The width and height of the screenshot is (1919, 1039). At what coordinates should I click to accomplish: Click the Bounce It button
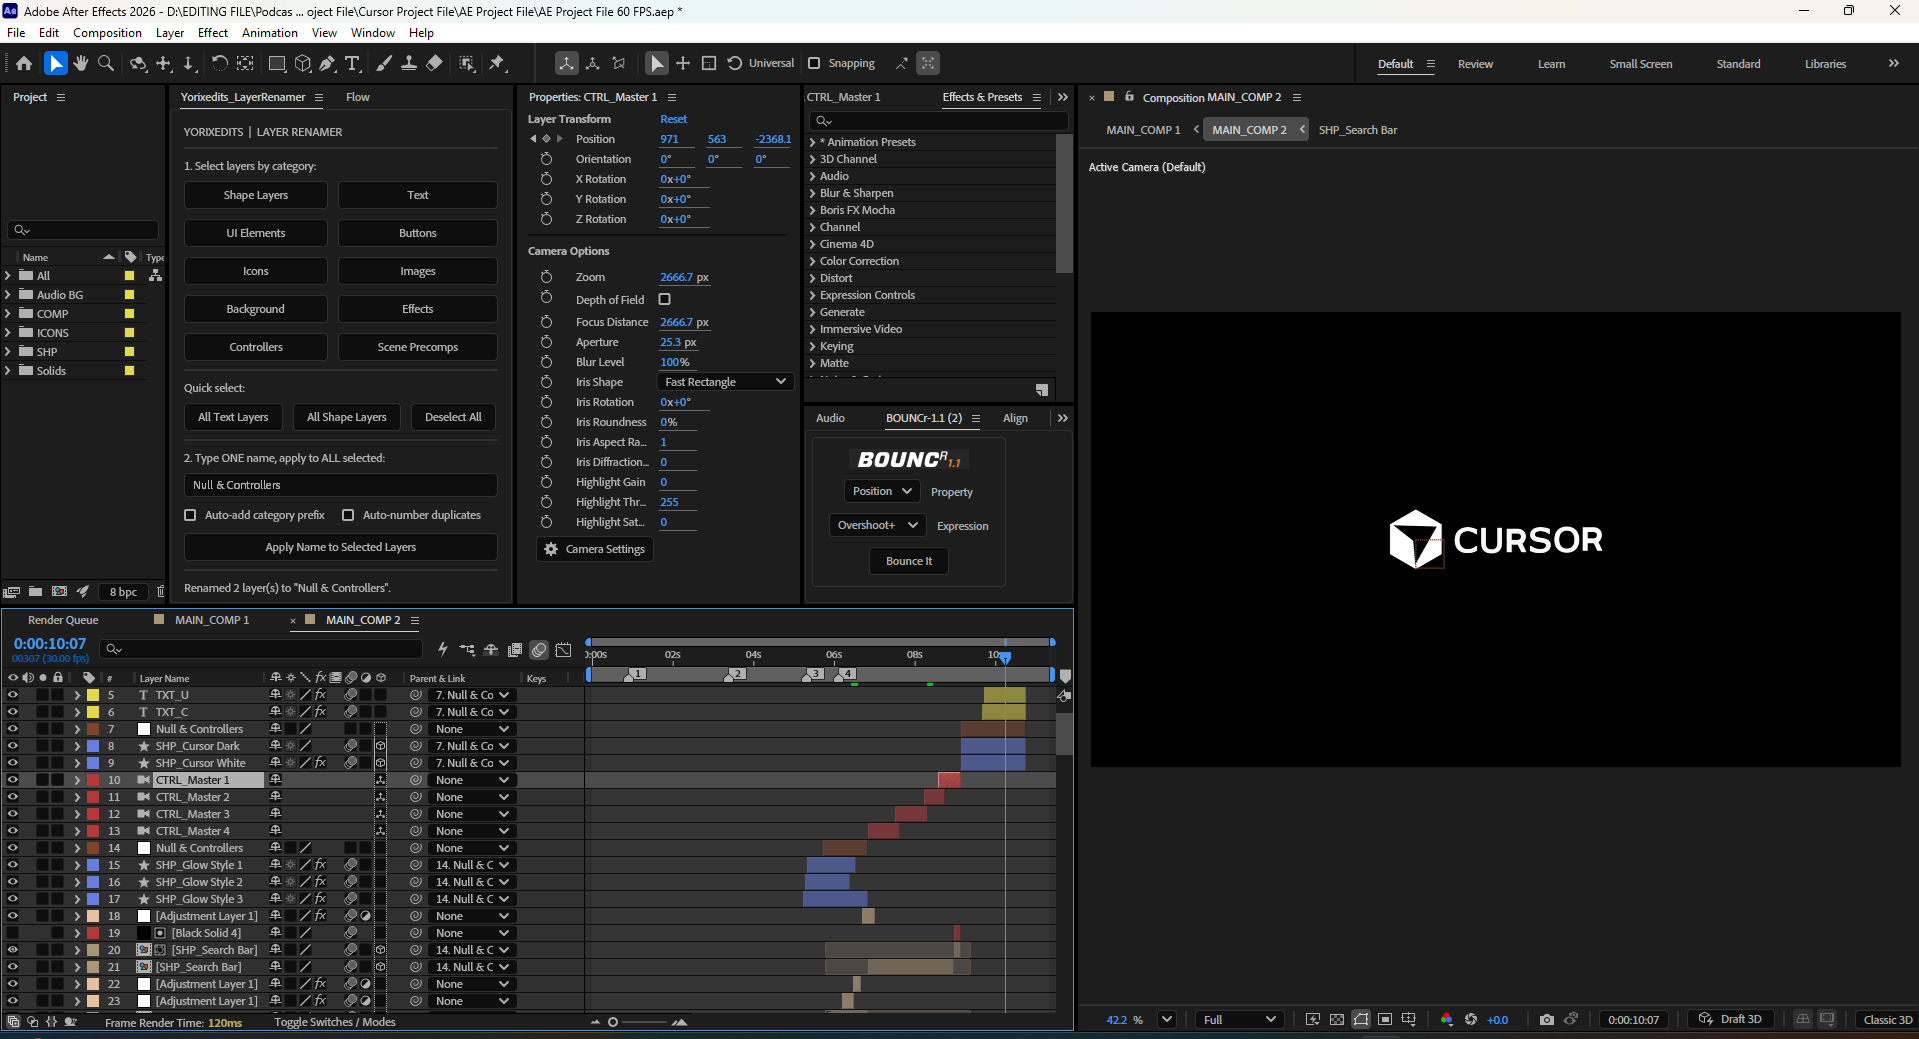[909, 561]
